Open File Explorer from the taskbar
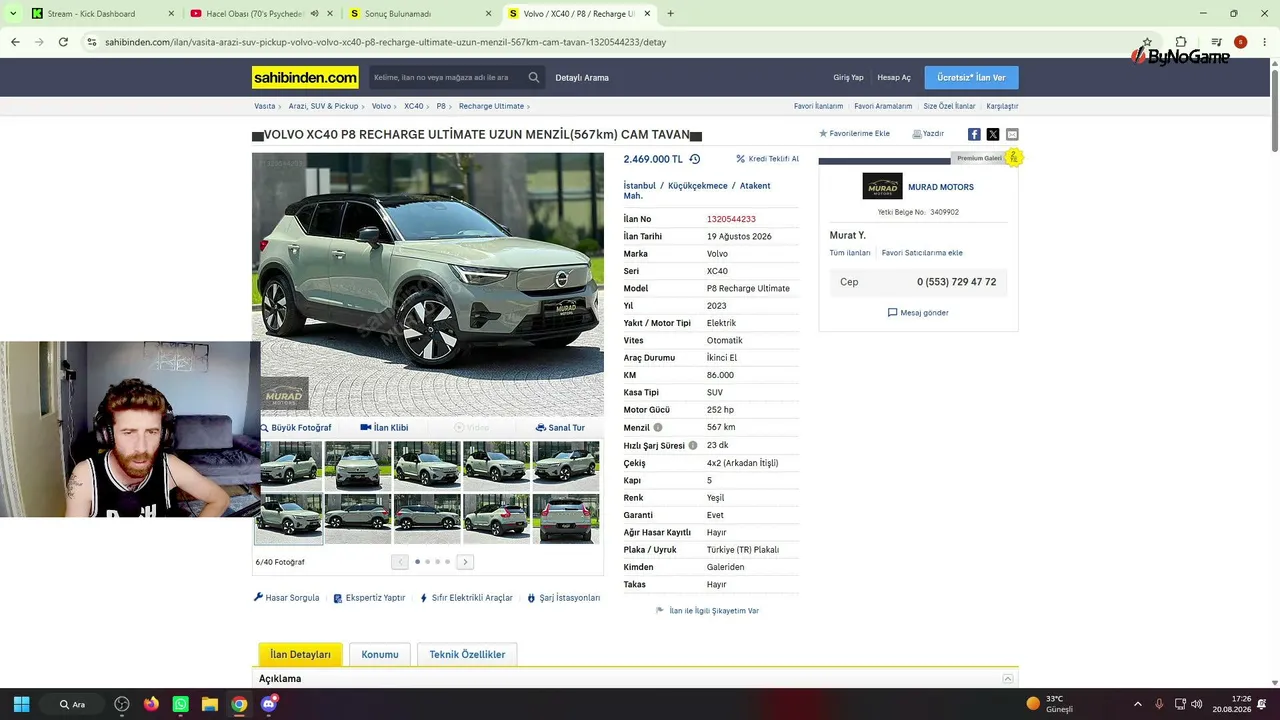This screenshot has height=720, width=1280. tap(210, 704)
